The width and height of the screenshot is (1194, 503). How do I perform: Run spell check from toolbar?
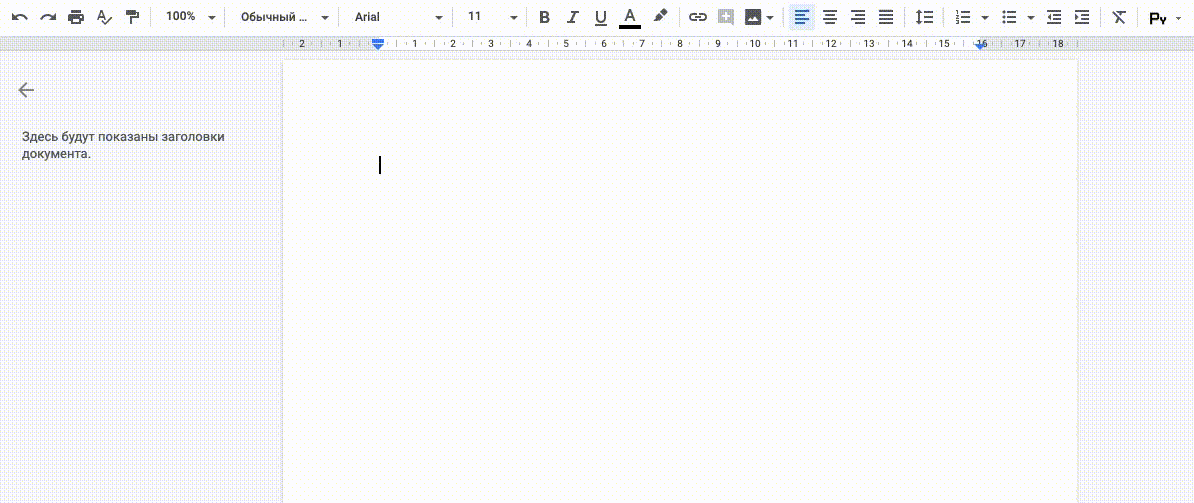point(104,17)
